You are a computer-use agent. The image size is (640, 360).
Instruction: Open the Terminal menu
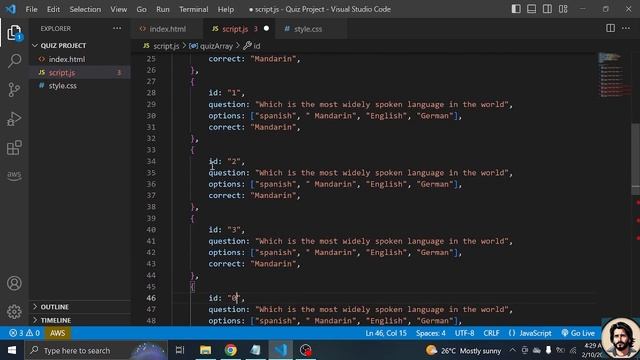click(193, 9)
